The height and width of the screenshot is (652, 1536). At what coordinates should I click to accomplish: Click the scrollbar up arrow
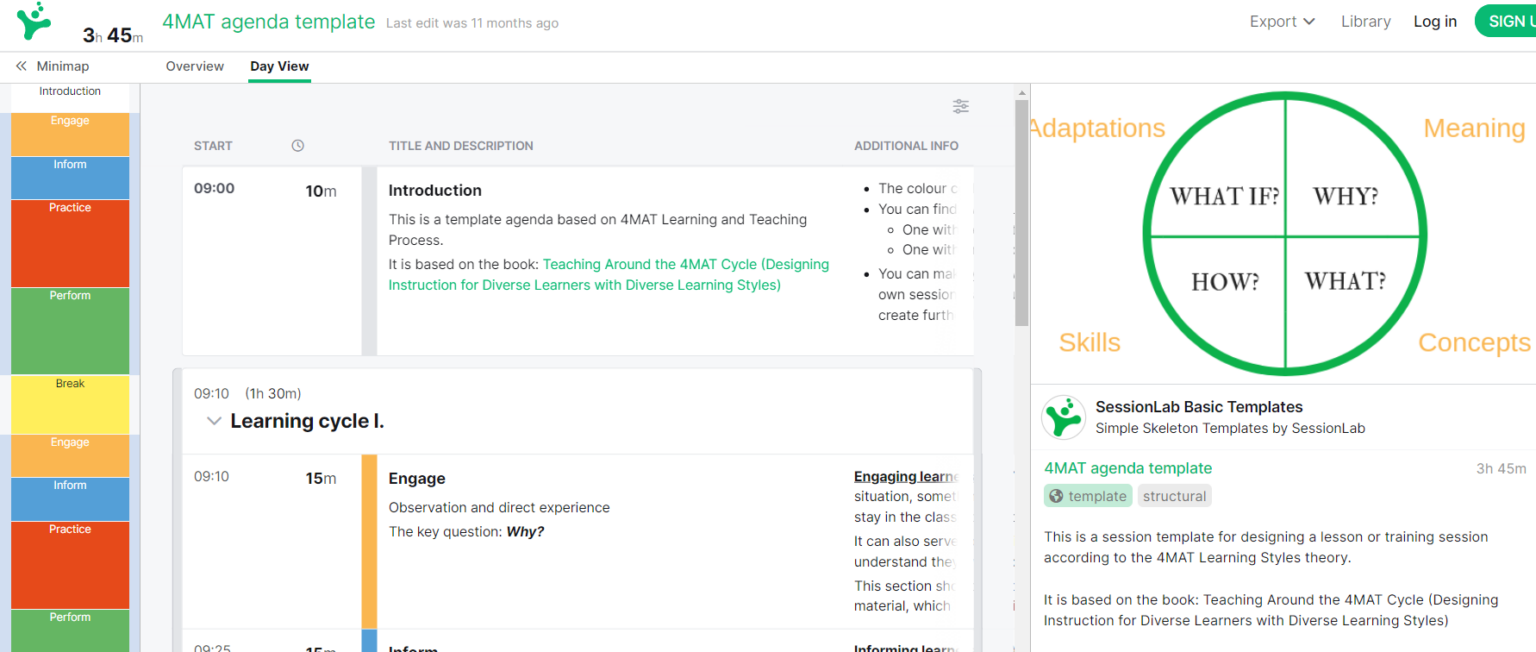[1022, 92]
